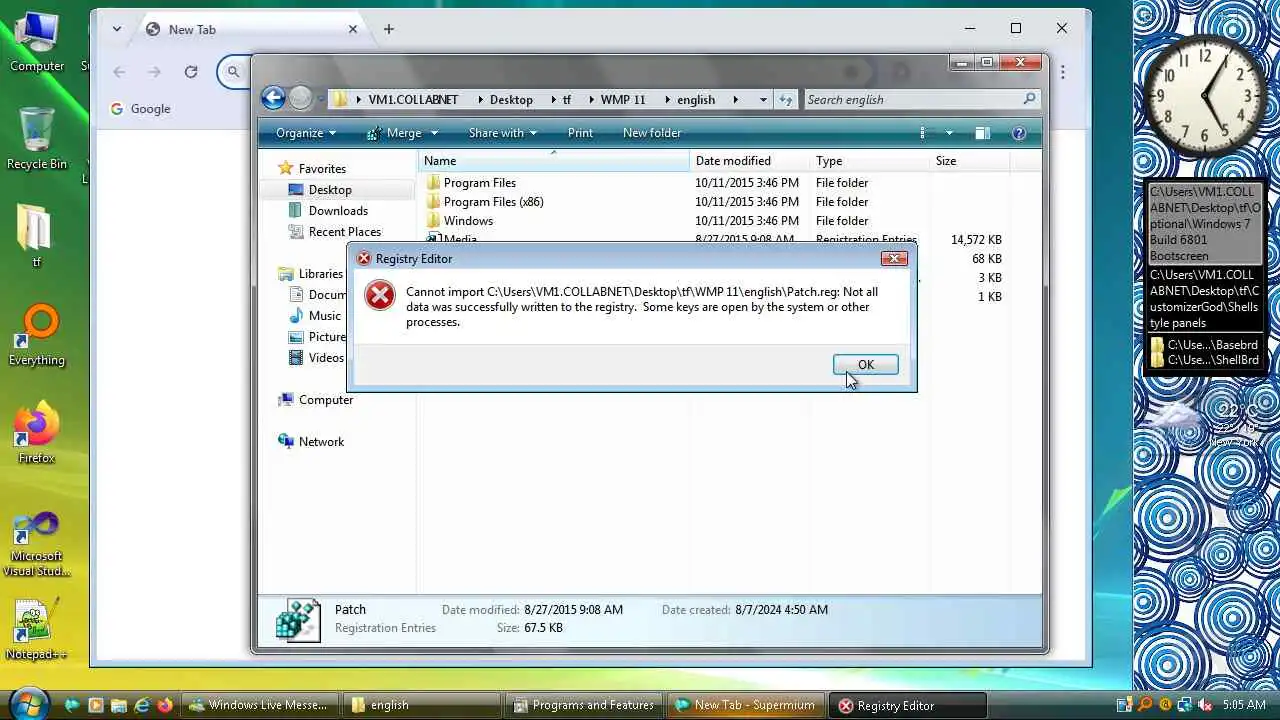1280x720 pixels.
Task: Select the Firefox desktop shortcut
Action: click(37, 434)
